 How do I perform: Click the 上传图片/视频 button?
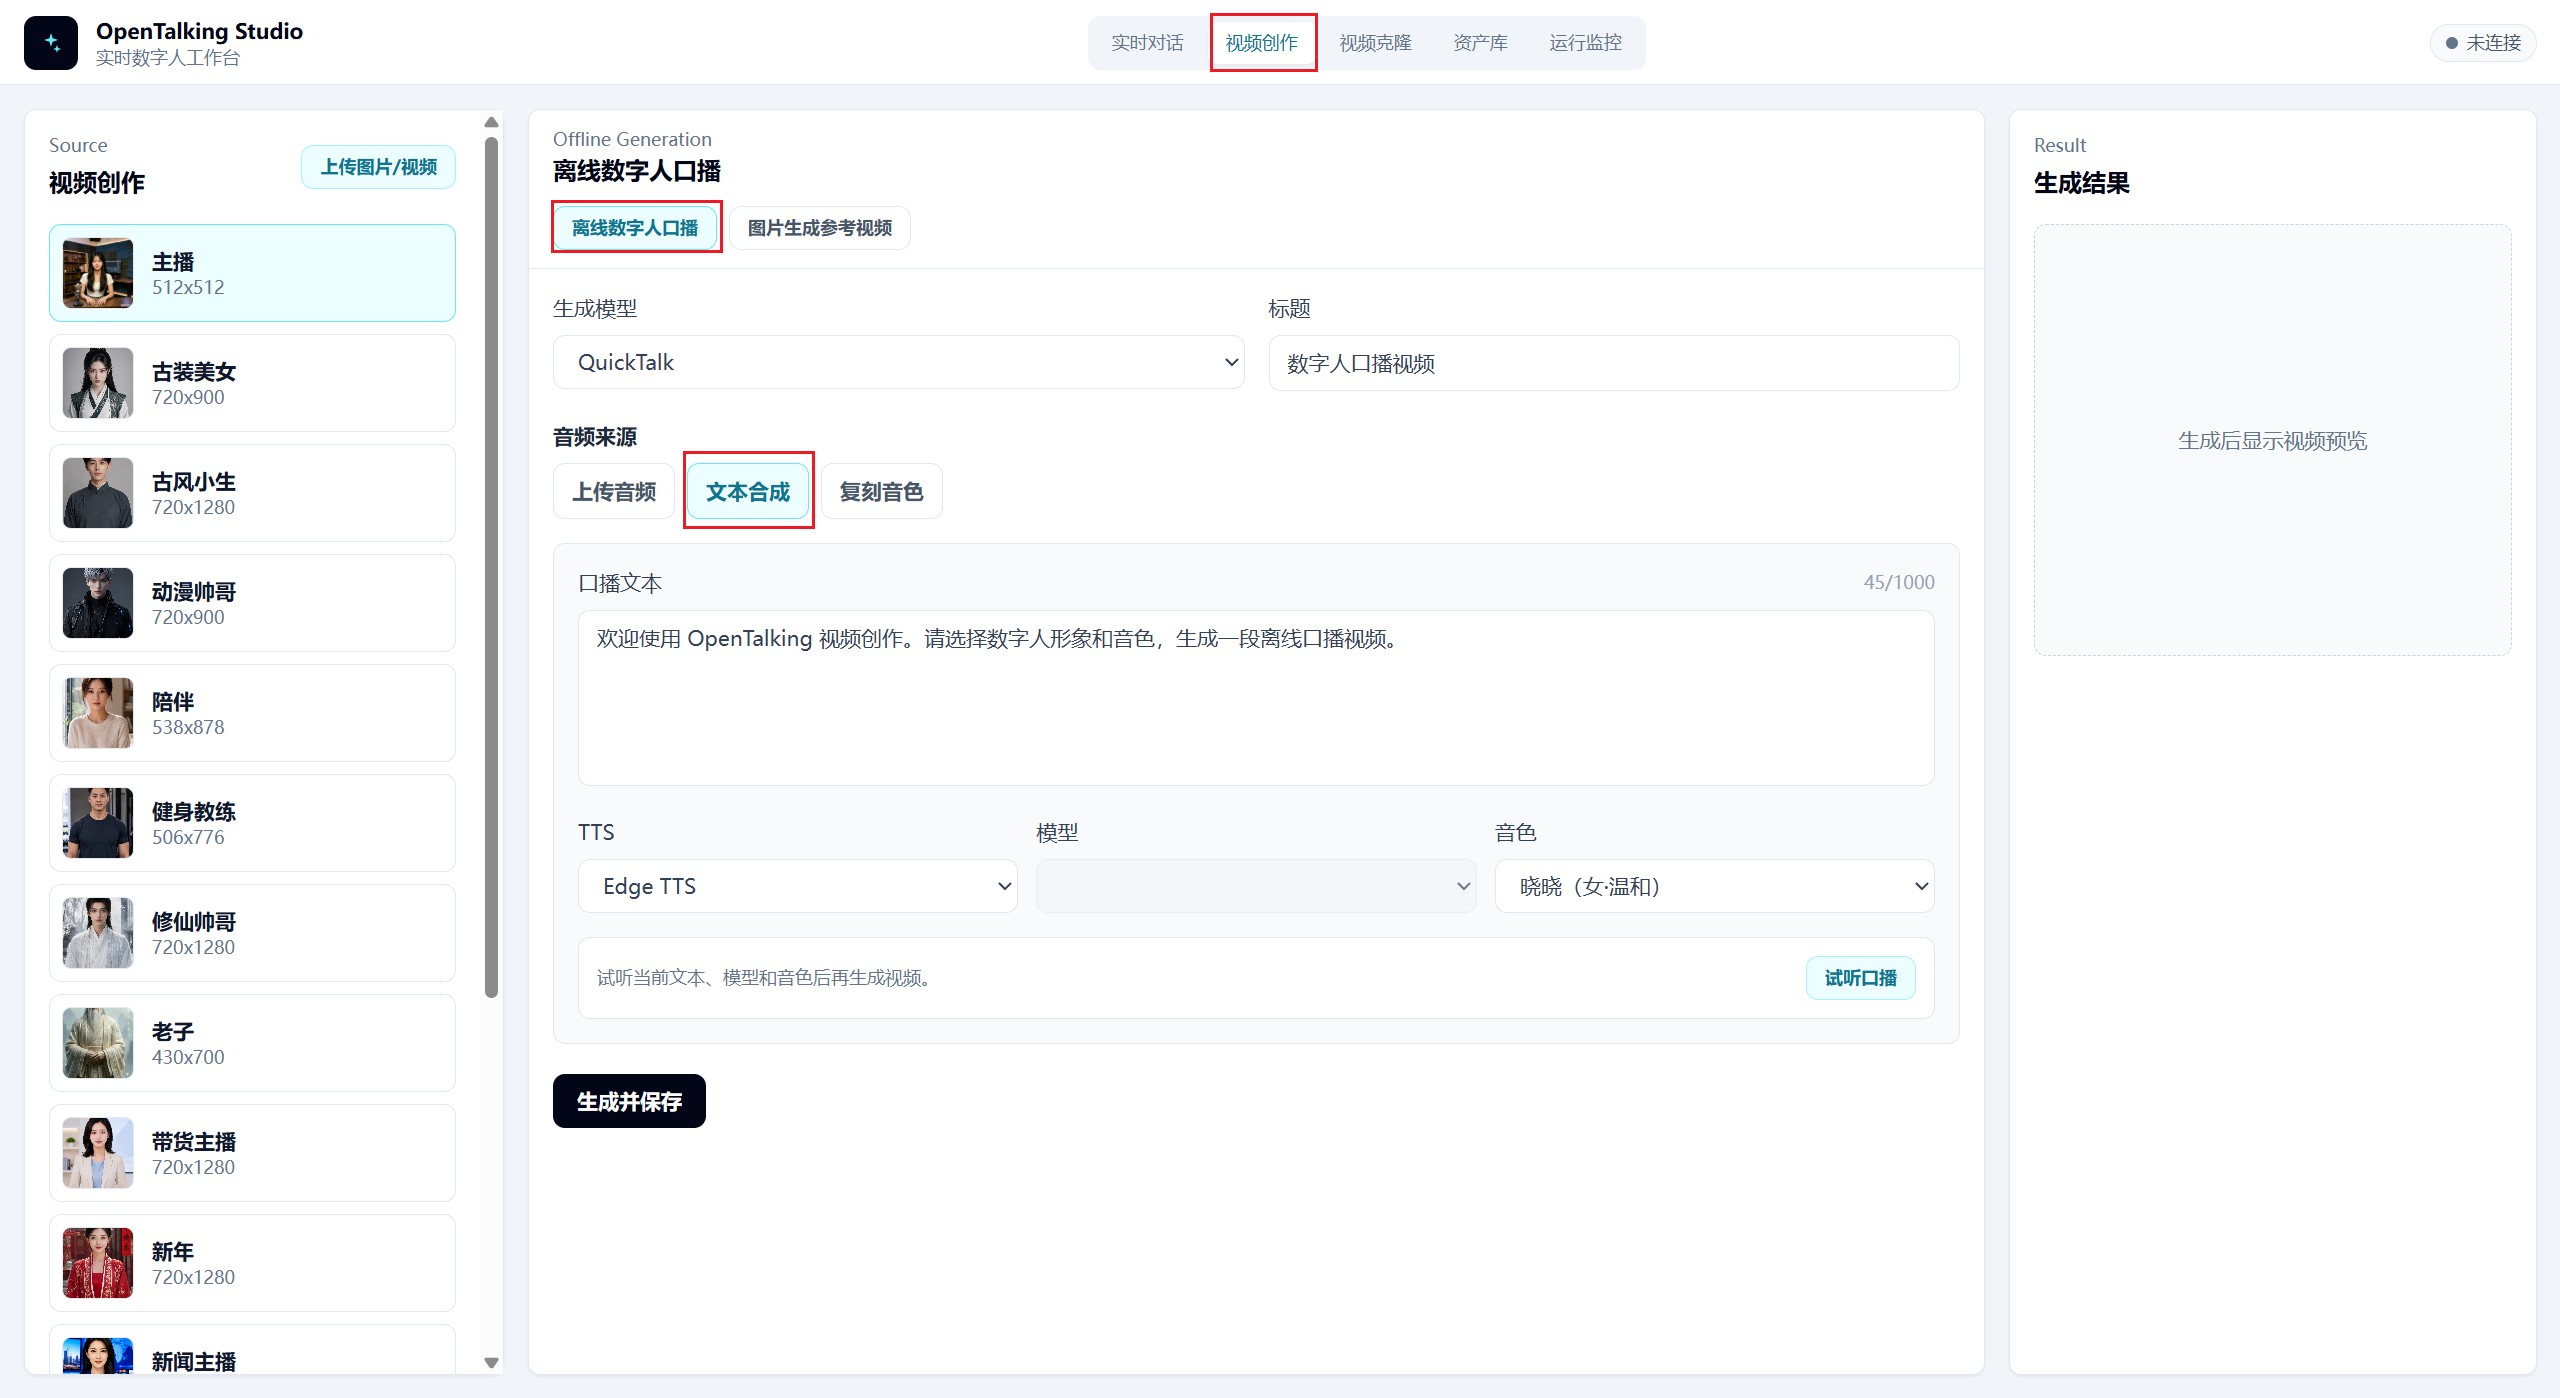click(x=378, y=167)
